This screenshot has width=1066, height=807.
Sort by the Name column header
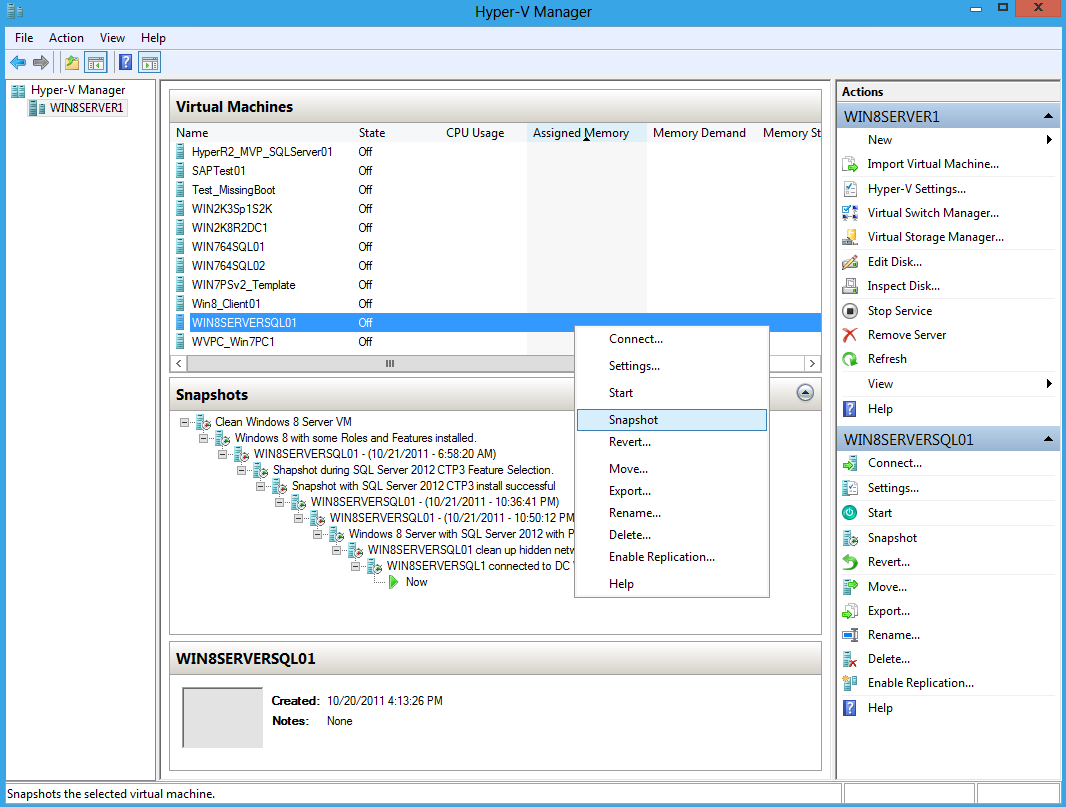tap(262, 133)
